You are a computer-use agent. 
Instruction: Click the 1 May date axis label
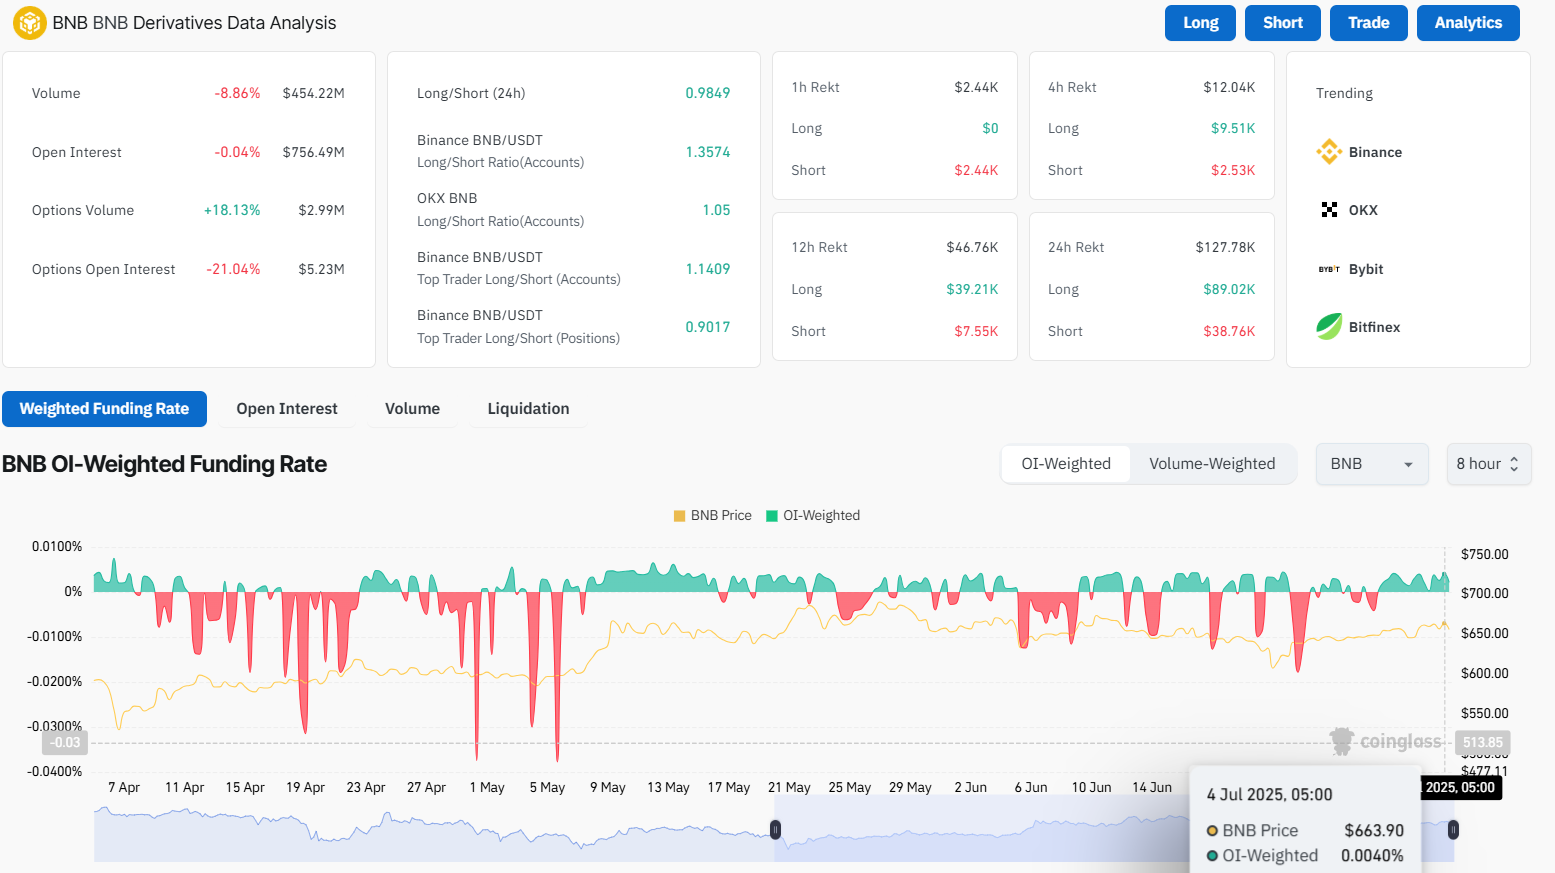click(487, 788)
